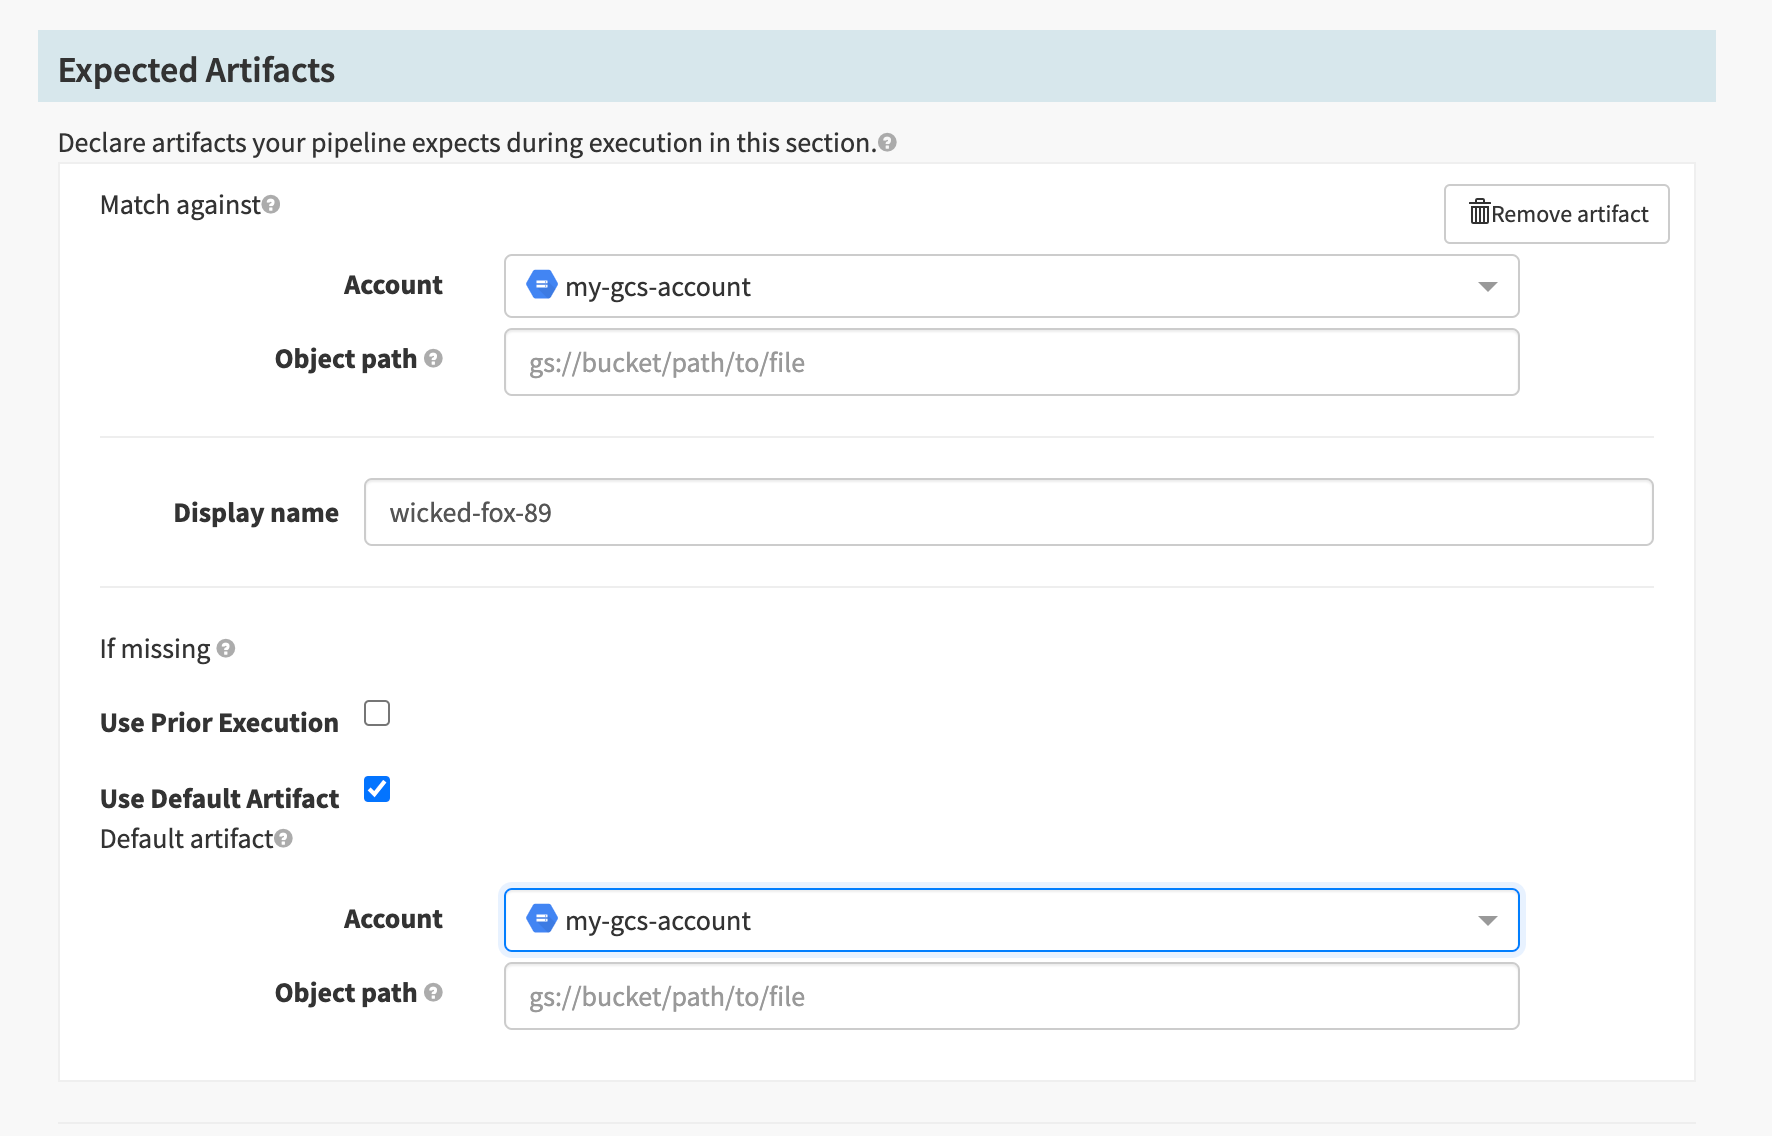Click the trash icon on Remove artifact
The width and height of the screenshot is (1772, 1136).
(x=1480, y=212)
